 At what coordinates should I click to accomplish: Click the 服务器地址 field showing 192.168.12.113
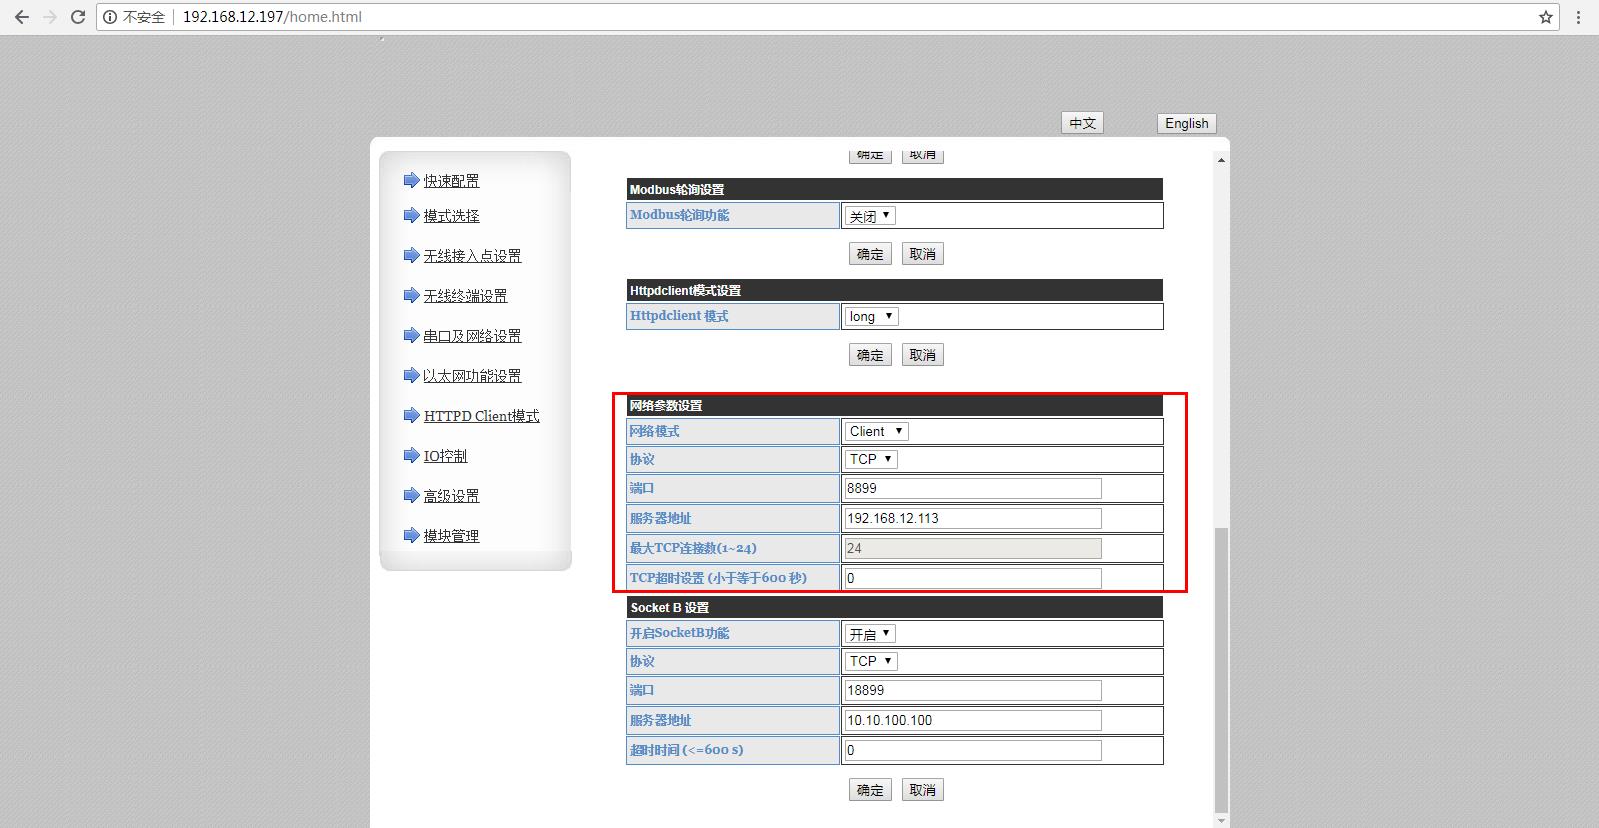[972, 518]
